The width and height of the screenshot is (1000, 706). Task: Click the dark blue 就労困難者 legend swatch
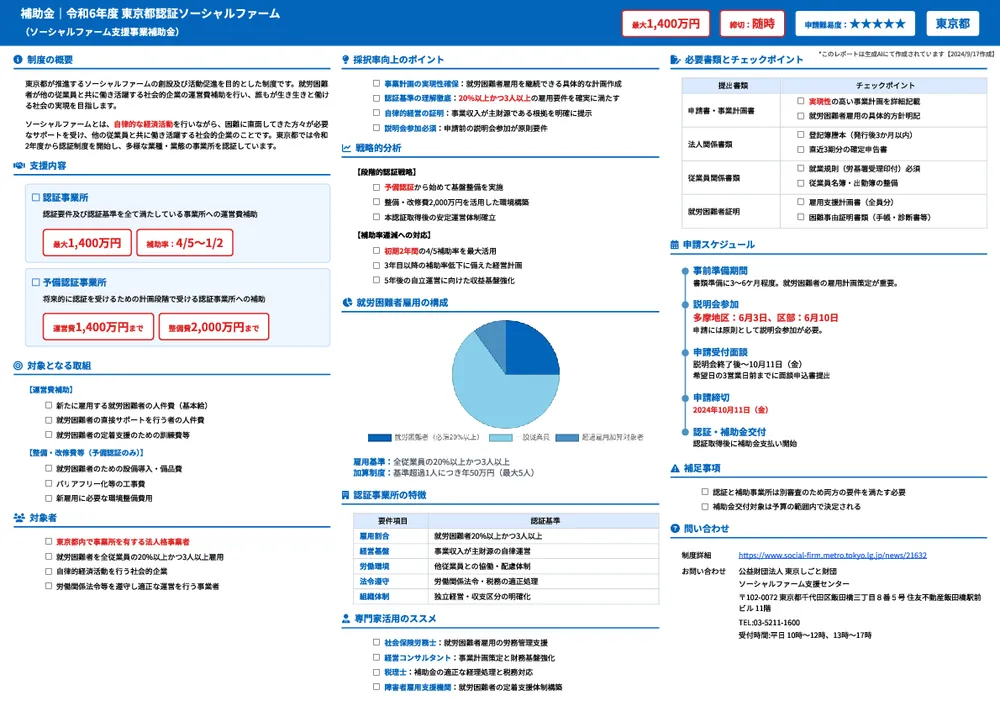(379, 438)
